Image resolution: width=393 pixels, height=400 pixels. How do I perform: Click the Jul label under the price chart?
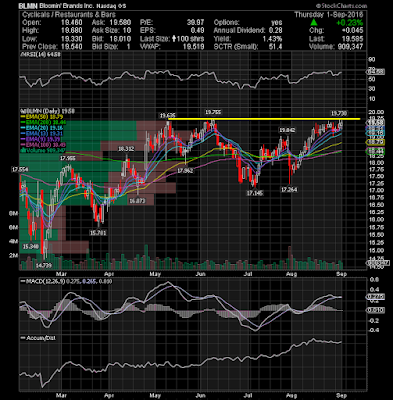click(x=248, y=274)
